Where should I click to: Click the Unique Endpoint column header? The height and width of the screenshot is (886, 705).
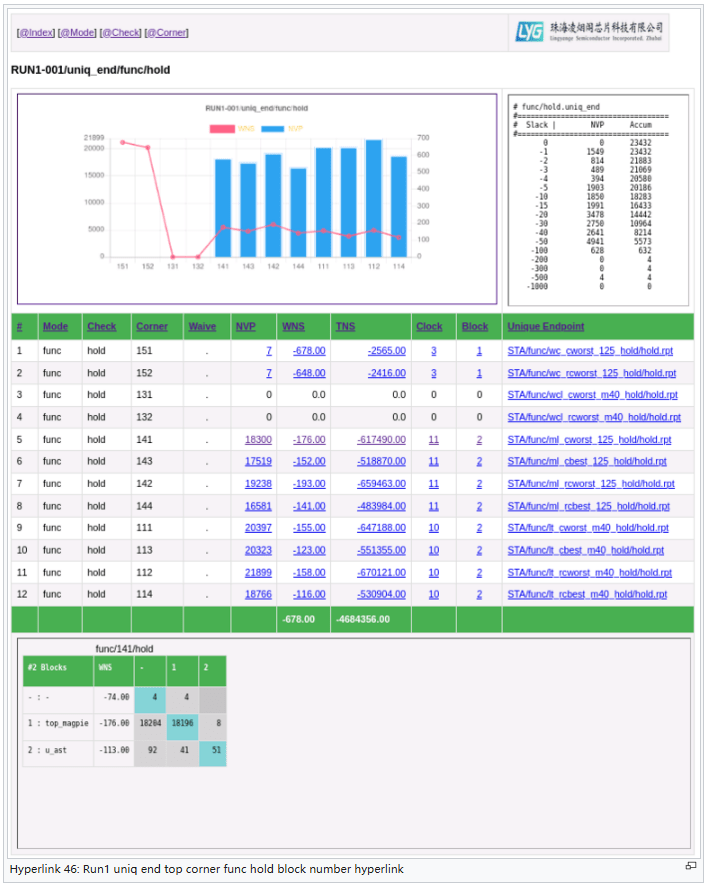545,327
